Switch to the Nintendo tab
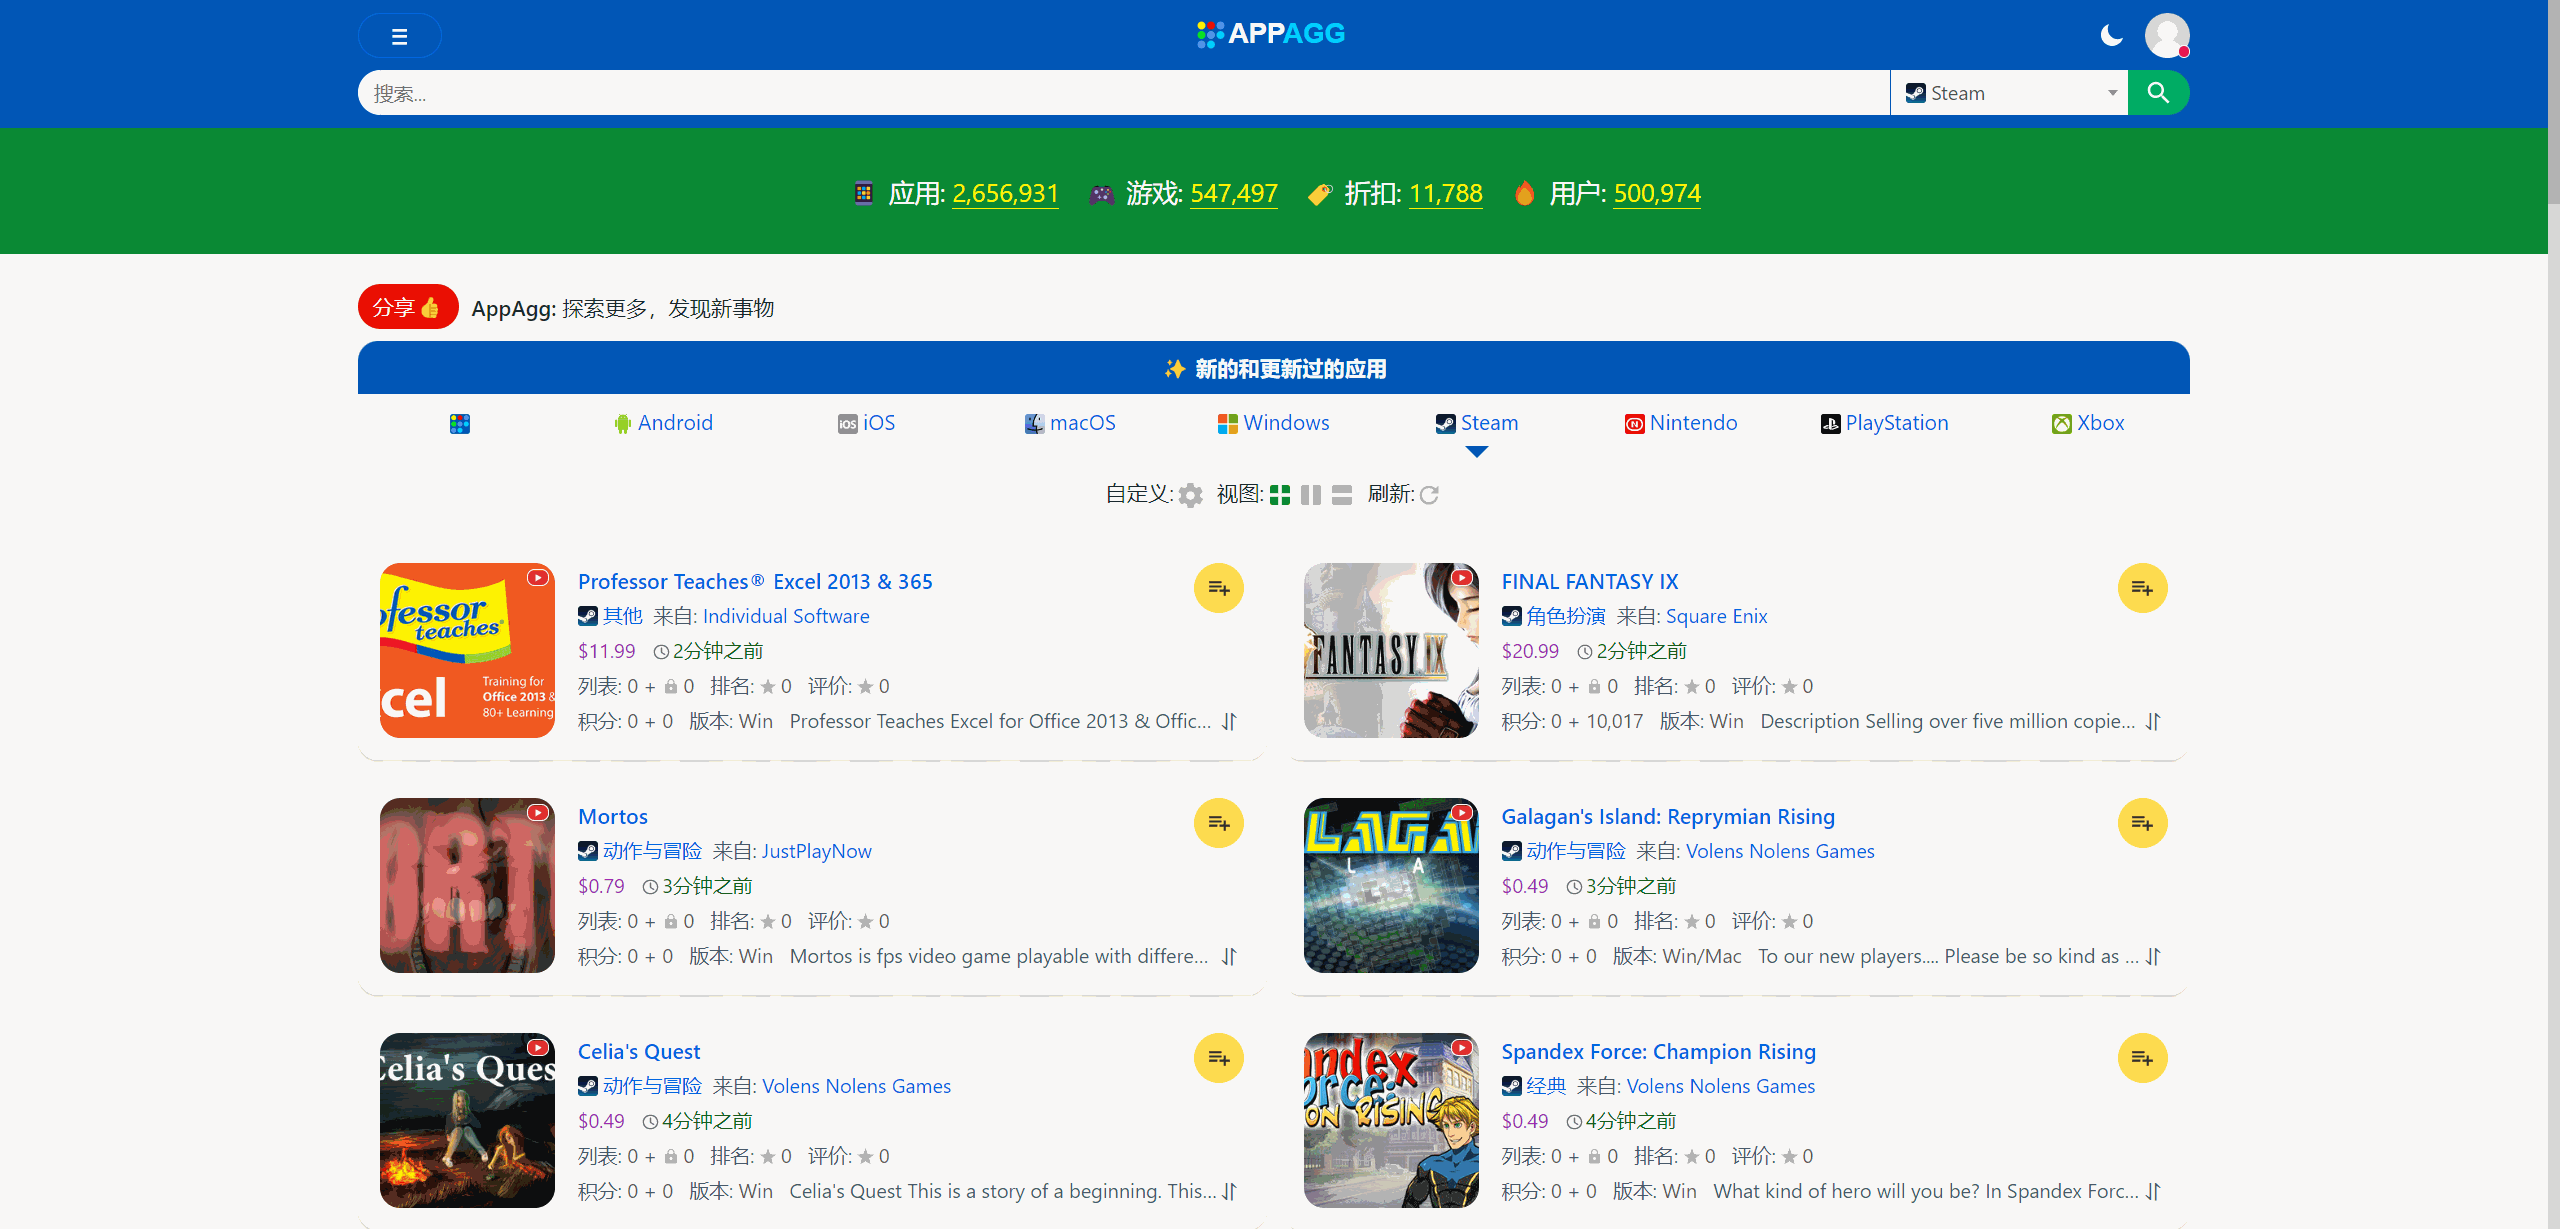Image resolution: width=2560 pixels, height=1229 pixels. [x=1680, y=423]
